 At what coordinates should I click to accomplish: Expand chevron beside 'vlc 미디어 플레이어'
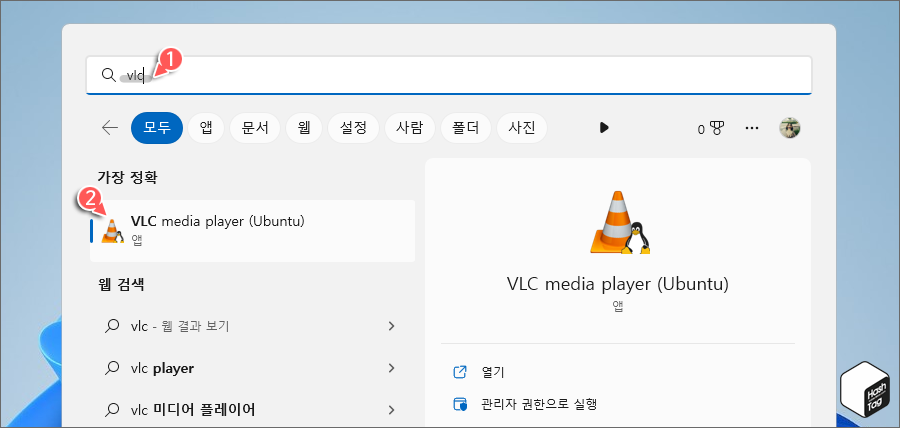coord(391,410)
